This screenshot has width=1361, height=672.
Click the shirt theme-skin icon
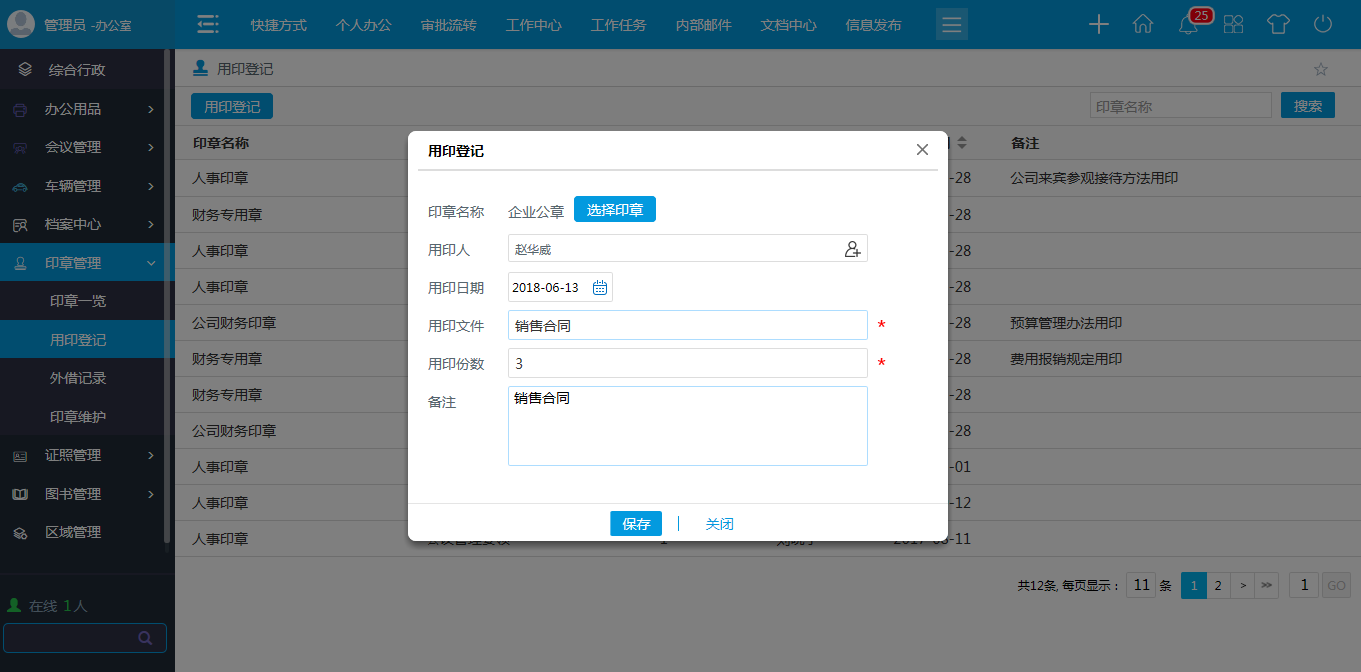(1278, 24)
